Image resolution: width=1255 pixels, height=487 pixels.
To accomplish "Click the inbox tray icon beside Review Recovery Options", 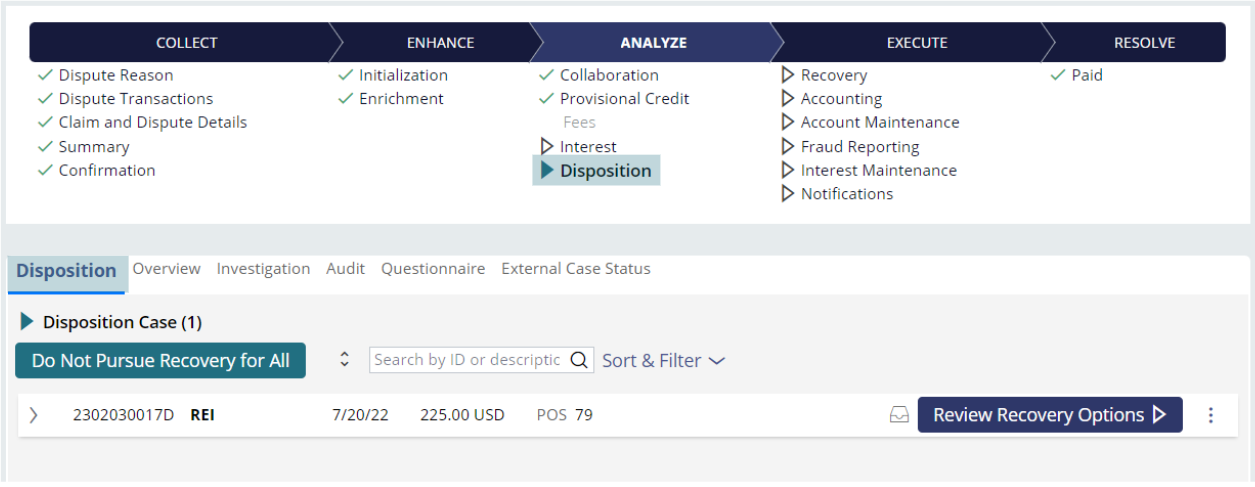I will (899, 415).
